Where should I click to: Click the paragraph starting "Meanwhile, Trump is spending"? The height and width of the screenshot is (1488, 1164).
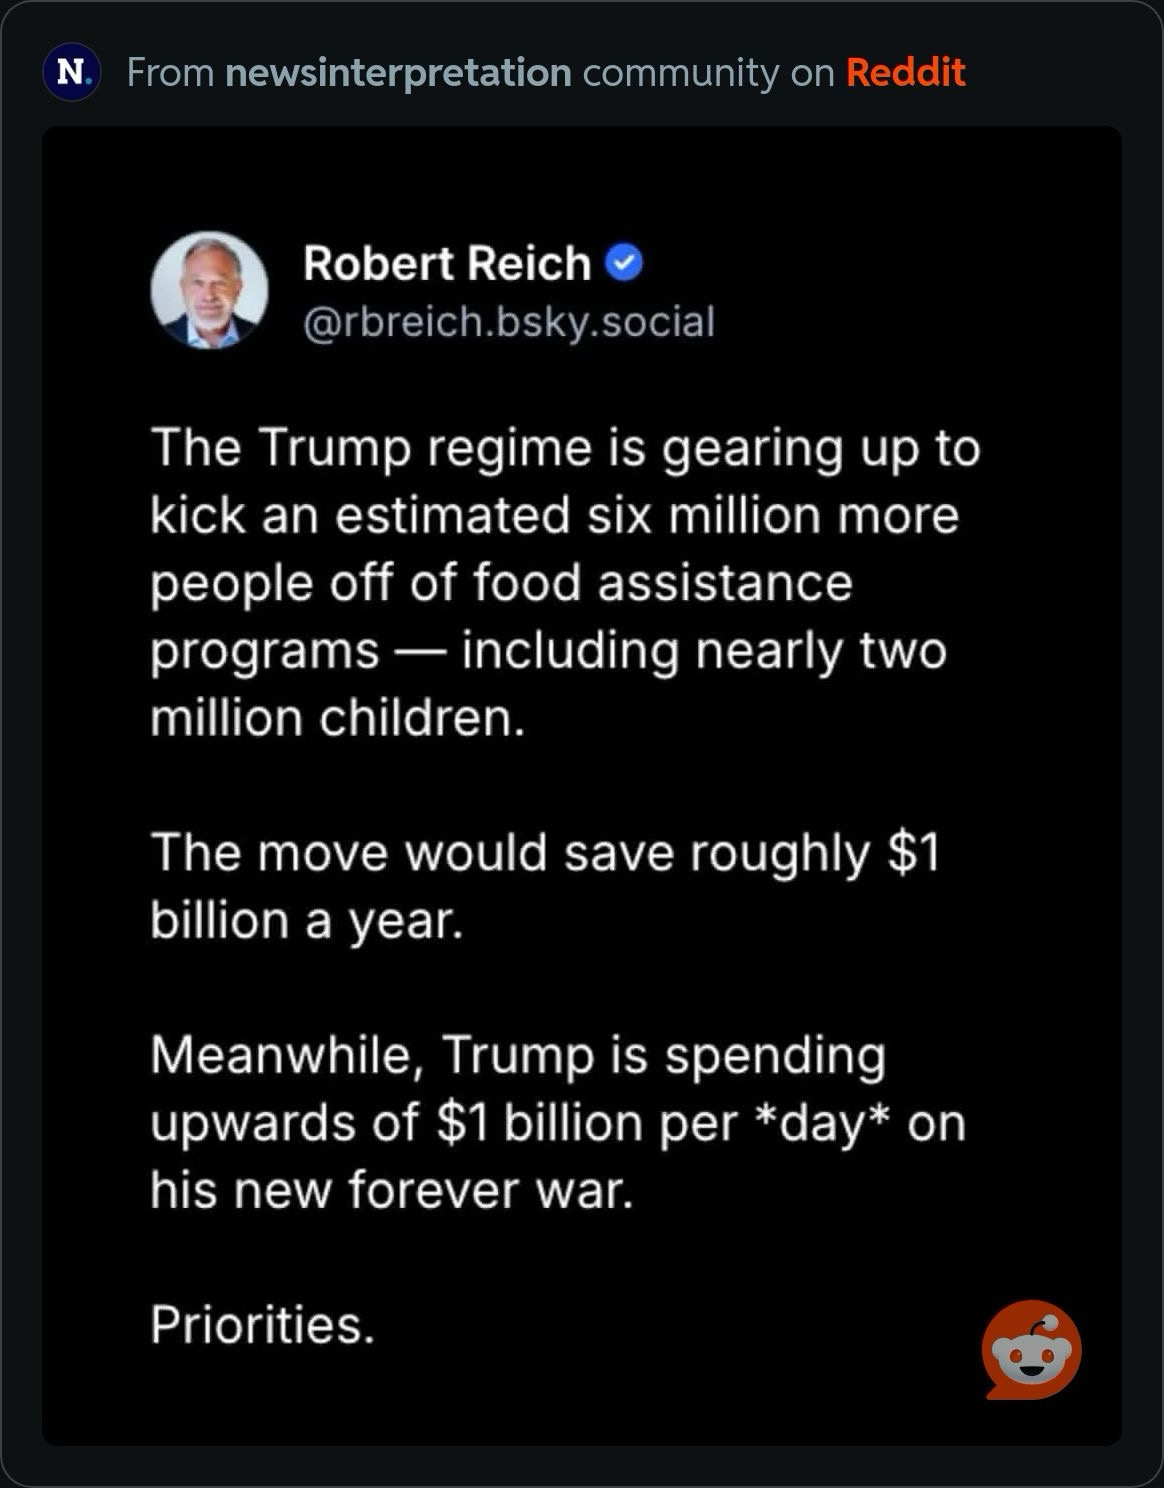[557, 1122]
